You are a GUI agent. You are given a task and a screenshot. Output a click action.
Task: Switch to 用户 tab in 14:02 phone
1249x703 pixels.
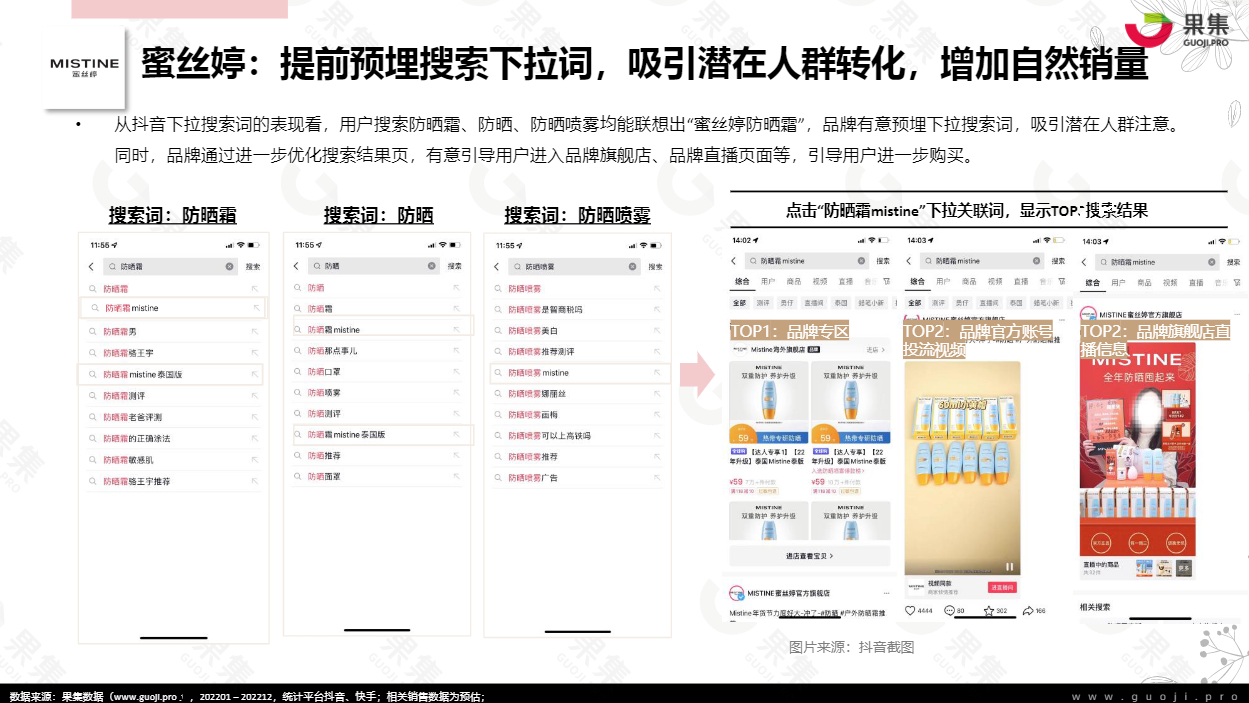coord(767,282)
